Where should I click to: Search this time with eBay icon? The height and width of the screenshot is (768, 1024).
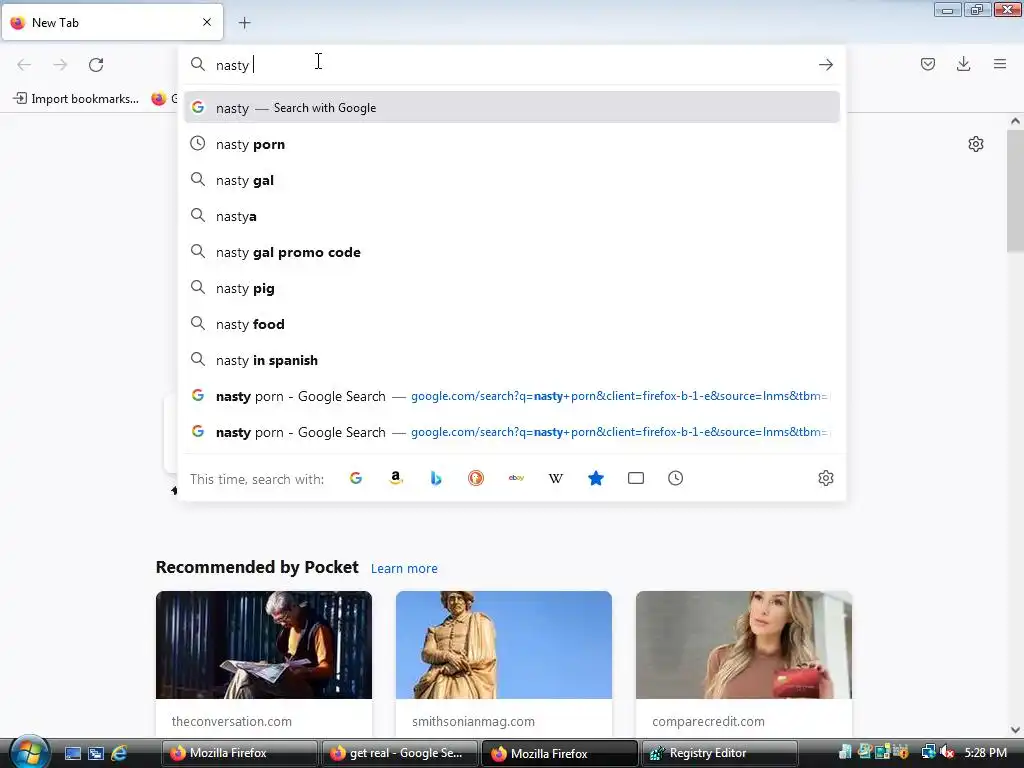pyautogui.click(x=516, y=478)
